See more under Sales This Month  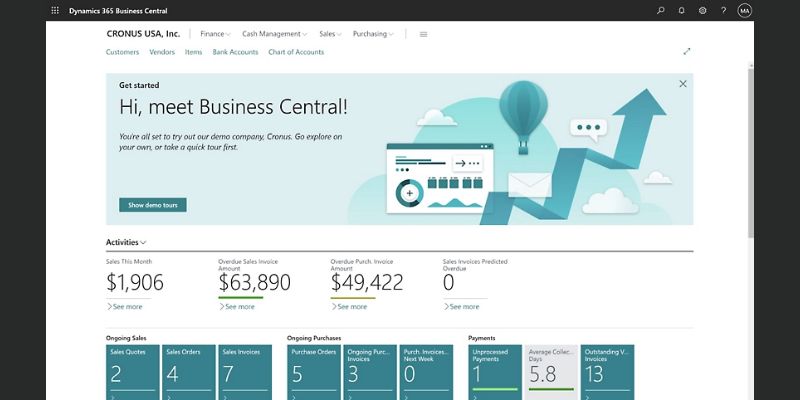[124, 307]
